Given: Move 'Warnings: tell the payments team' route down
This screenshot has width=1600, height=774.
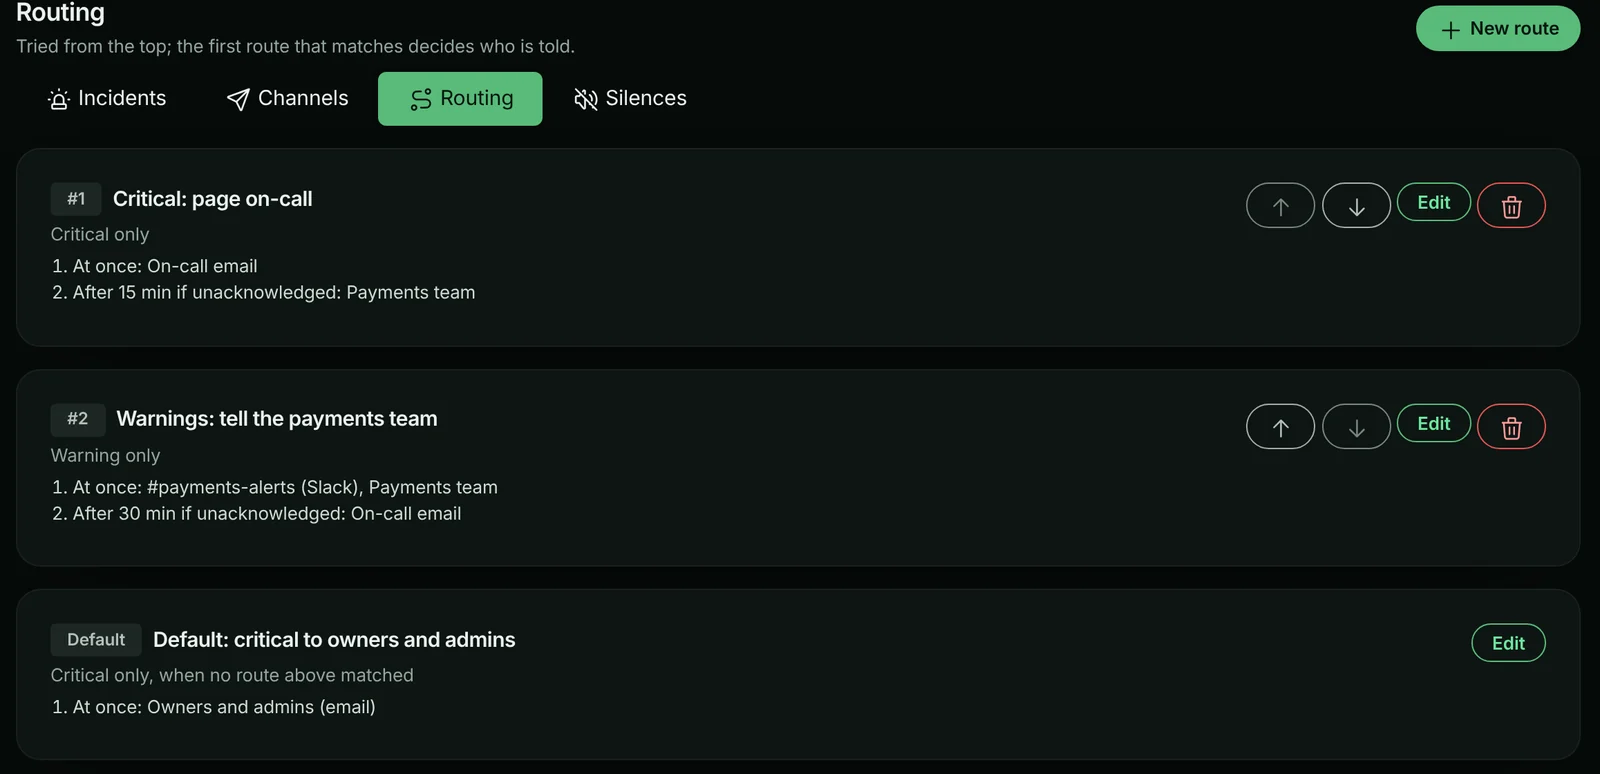Looking at the screenshot, I should (1356, 427).
